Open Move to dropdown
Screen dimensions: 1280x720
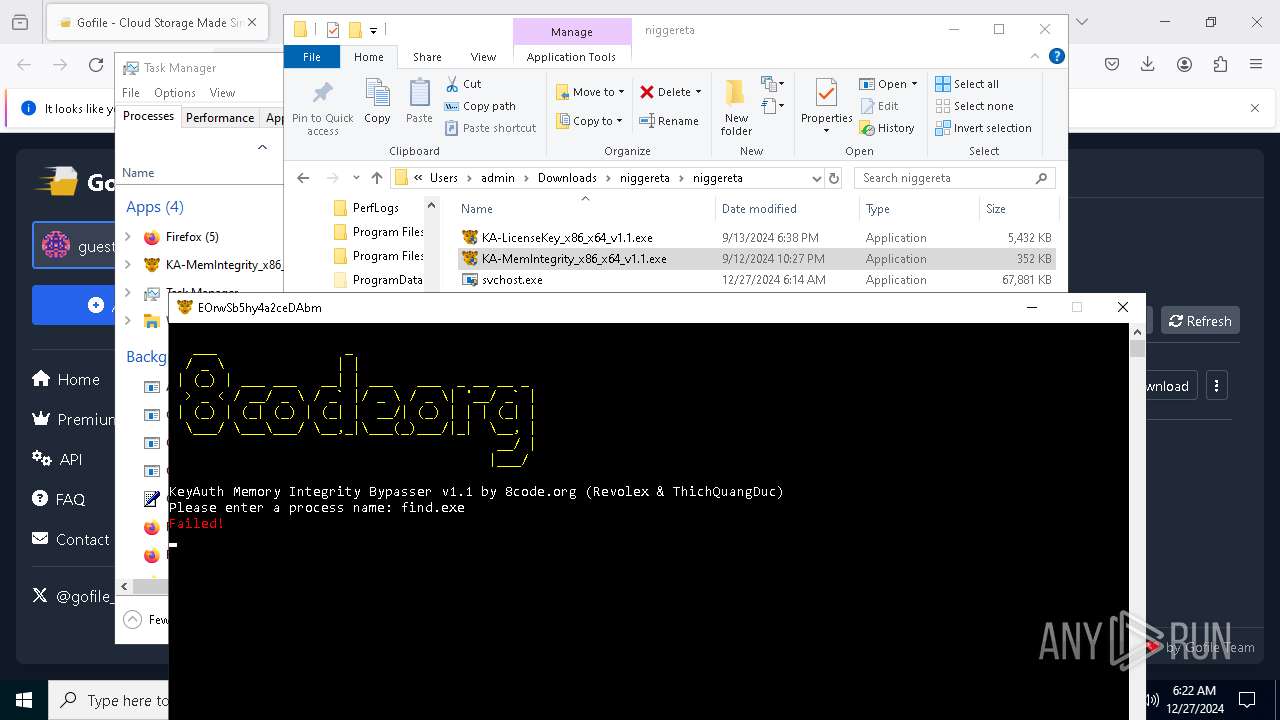(x=591, y=92)
